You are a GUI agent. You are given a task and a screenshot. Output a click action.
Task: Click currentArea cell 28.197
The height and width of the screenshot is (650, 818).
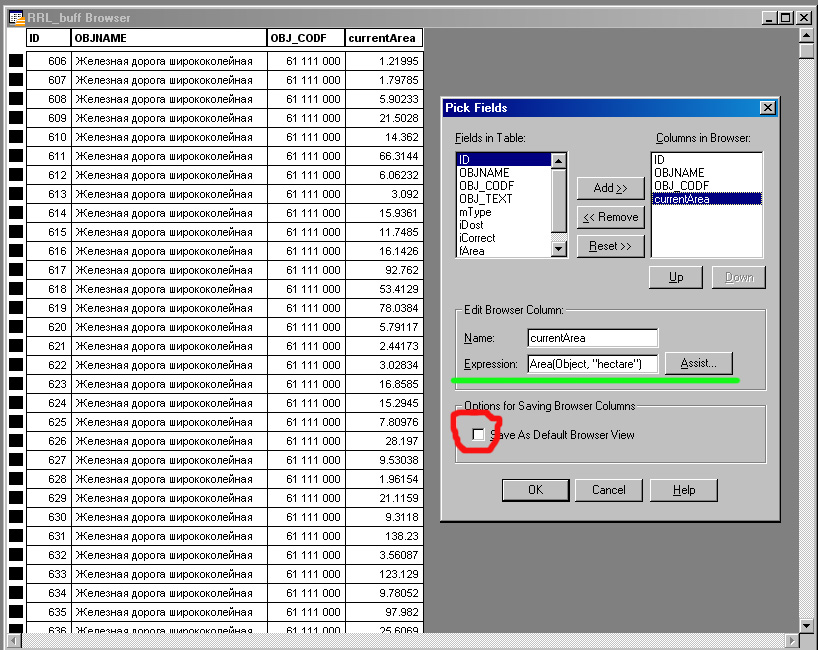click(x=384, y=441)
